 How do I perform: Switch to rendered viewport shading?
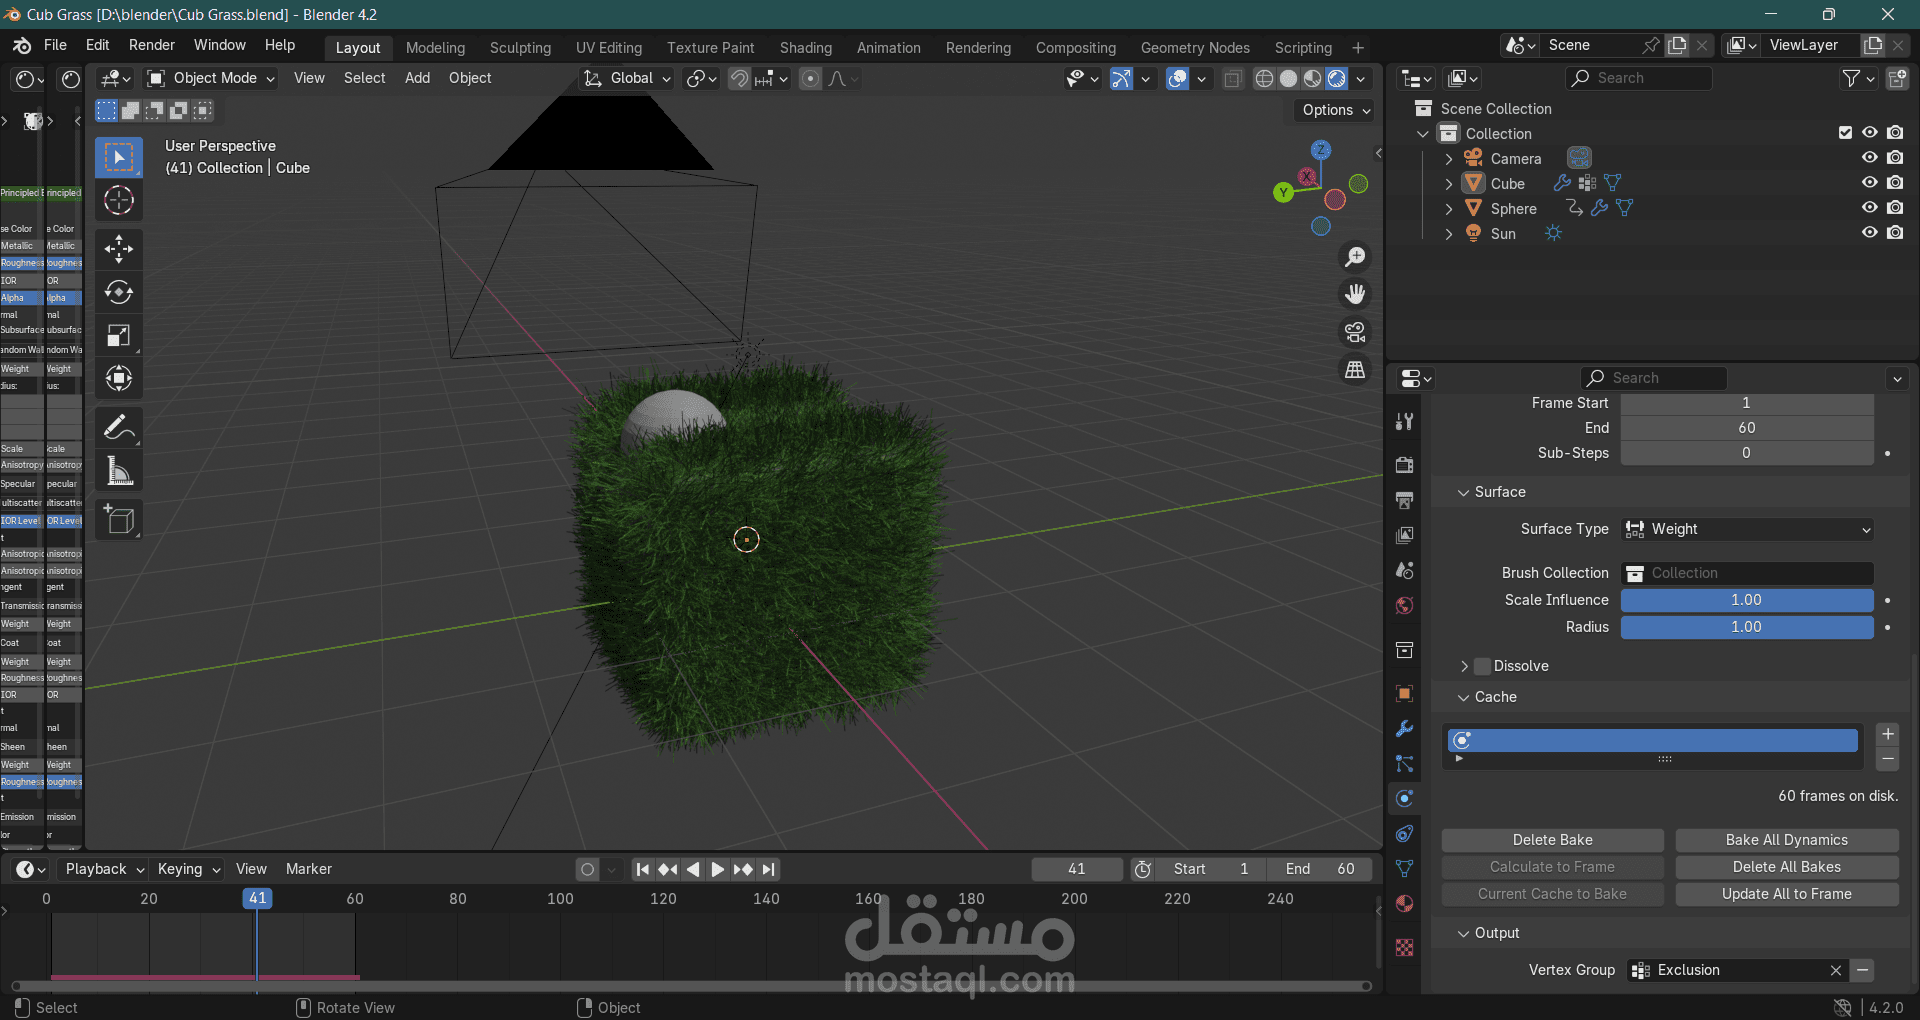1336,79
